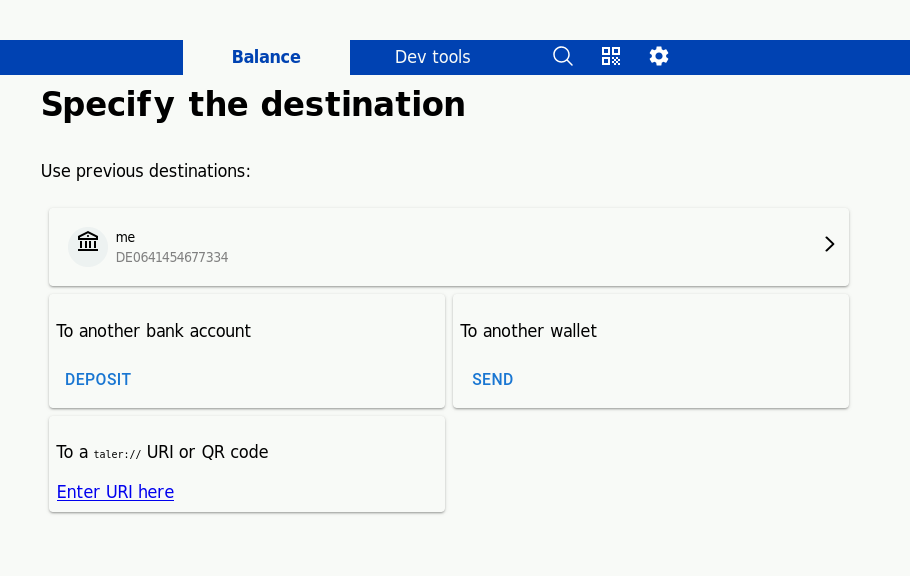The image size is (910, 576).
Task: Click the blue header bar left of Balance
Action: pyautogui.click(x=90, y=57)
